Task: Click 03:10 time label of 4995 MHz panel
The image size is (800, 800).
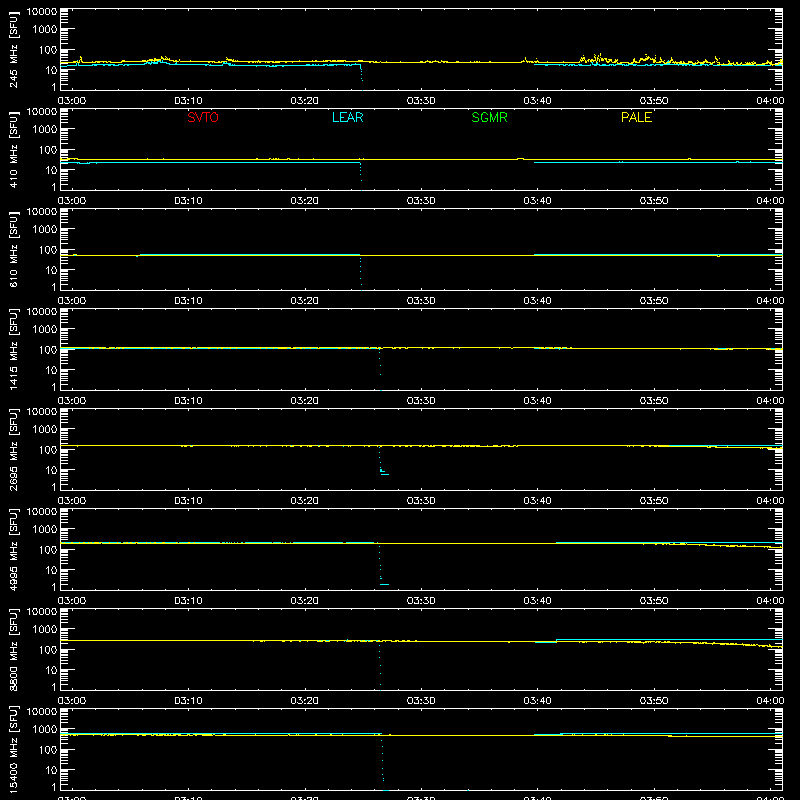Action: (x=188, y=601)
